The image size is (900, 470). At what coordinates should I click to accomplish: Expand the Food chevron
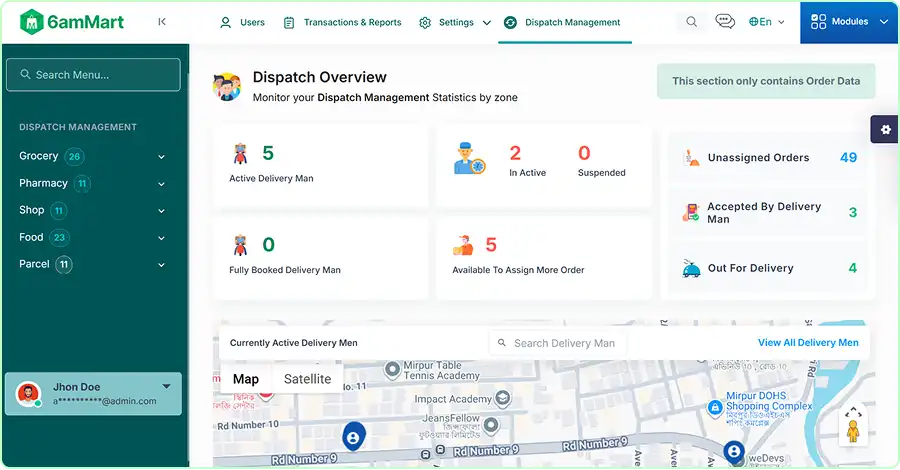pyautogui.click(x=161, y=238)
